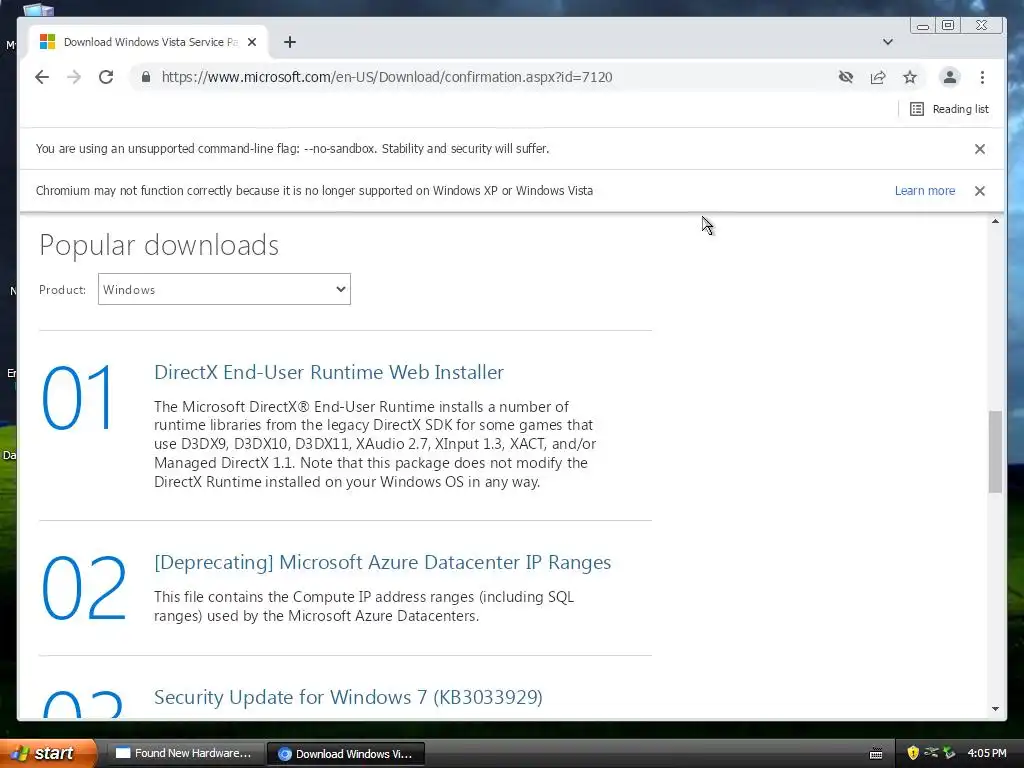Open DirectX End-User Runtime Web Installer link
Image resolution: width=1024 pixels, height=768 pixels.
coord(328,372)
